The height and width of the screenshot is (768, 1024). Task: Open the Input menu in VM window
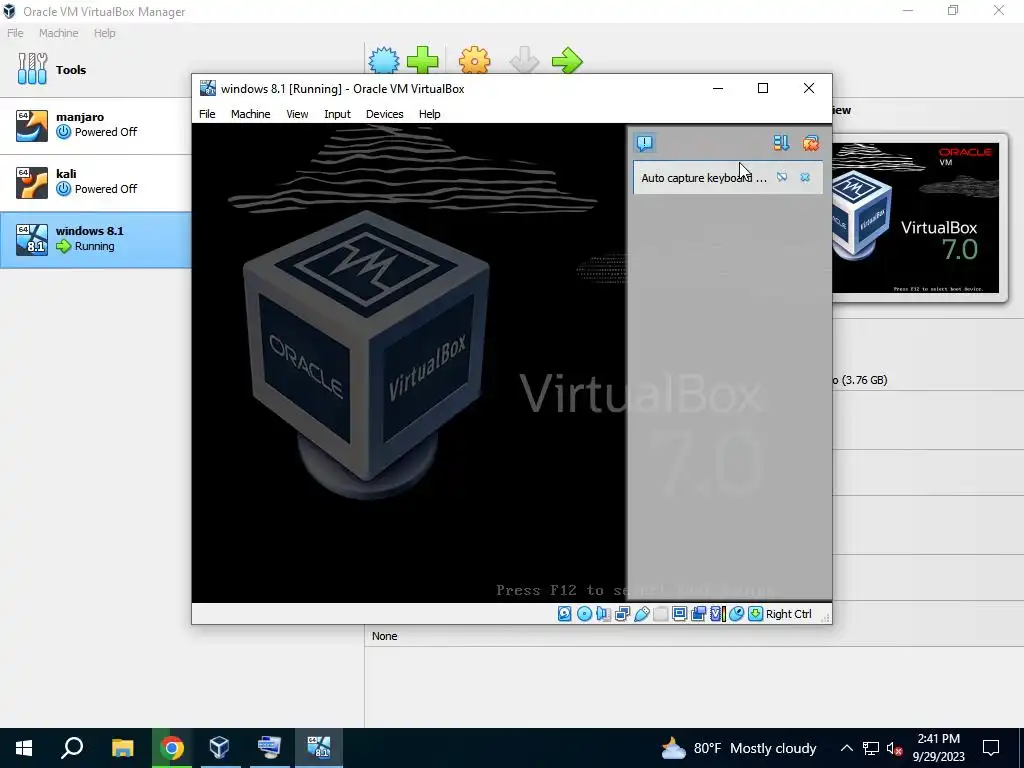[x=337, y=114]
